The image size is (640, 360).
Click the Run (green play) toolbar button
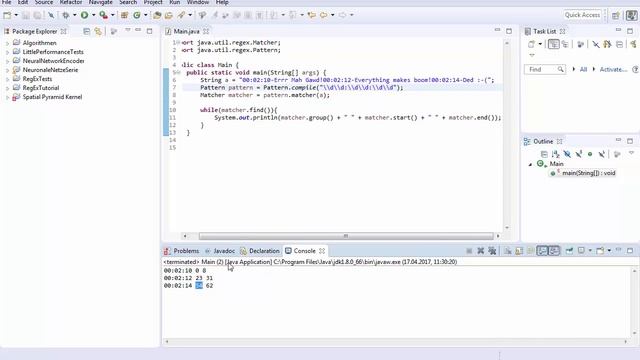pos(84,15)
